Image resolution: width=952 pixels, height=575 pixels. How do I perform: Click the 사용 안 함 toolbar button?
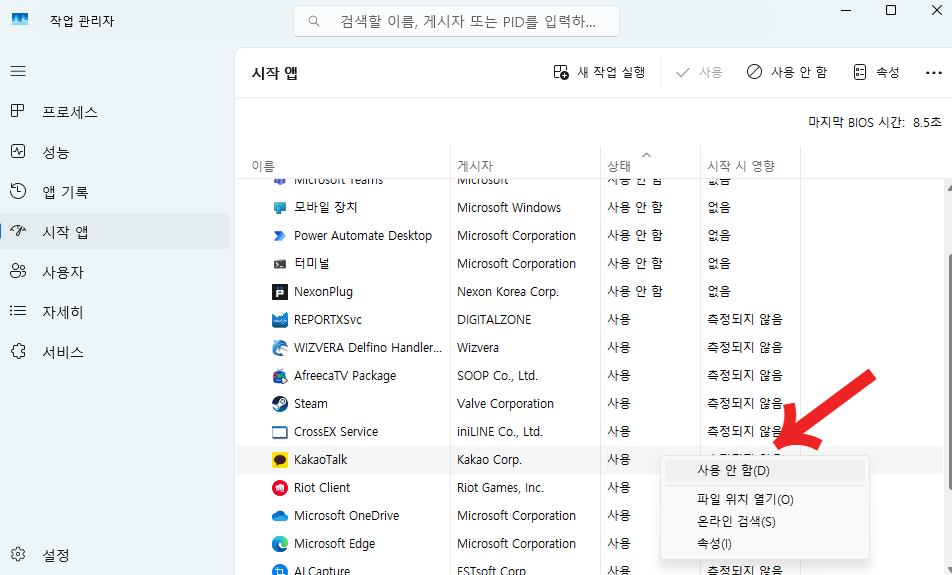786,72
